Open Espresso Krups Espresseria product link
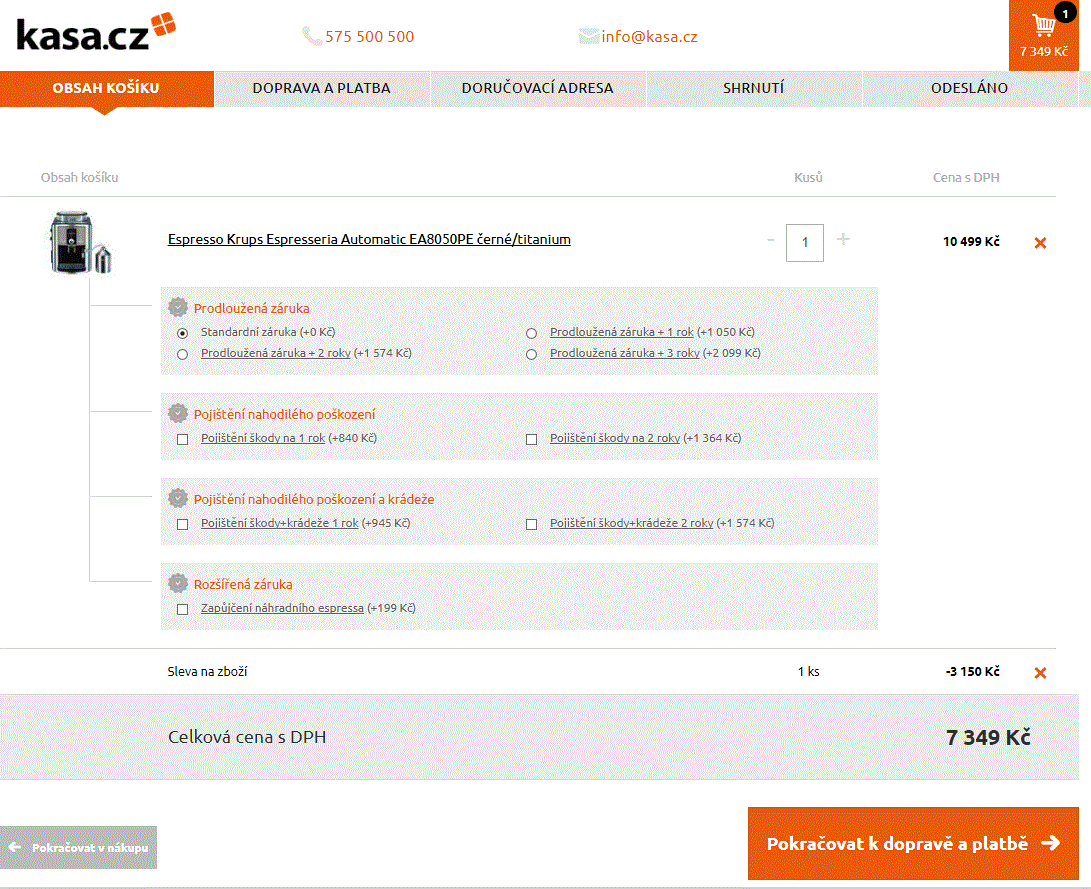The height and width of the screenshot is (889, 1091). [x=369, y=239]
